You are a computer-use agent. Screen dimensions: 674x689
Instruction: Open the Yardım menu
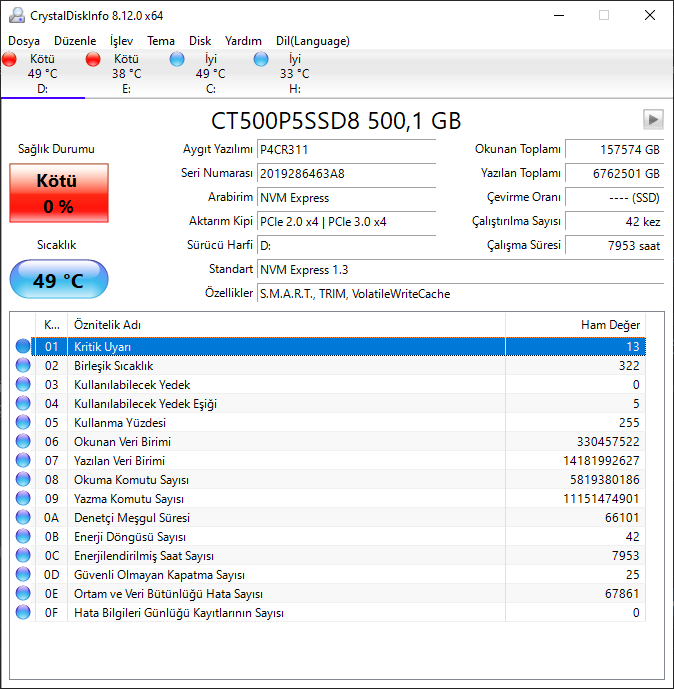(x=243, y=41)
